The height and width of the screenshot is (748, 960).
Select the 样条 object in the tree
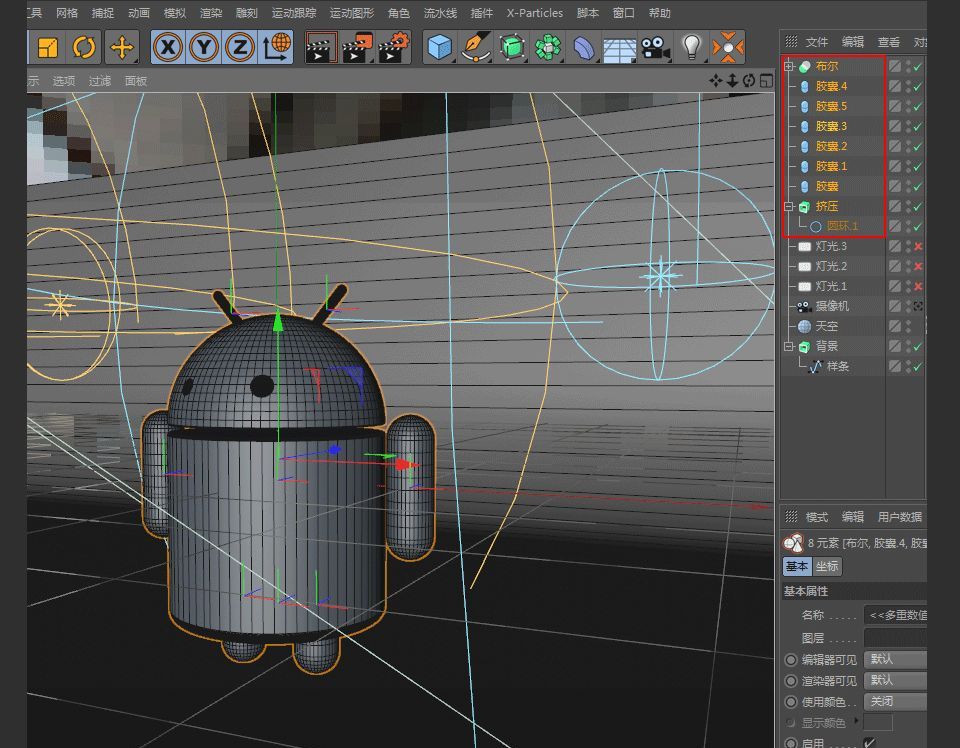click(x=838, y=367)
